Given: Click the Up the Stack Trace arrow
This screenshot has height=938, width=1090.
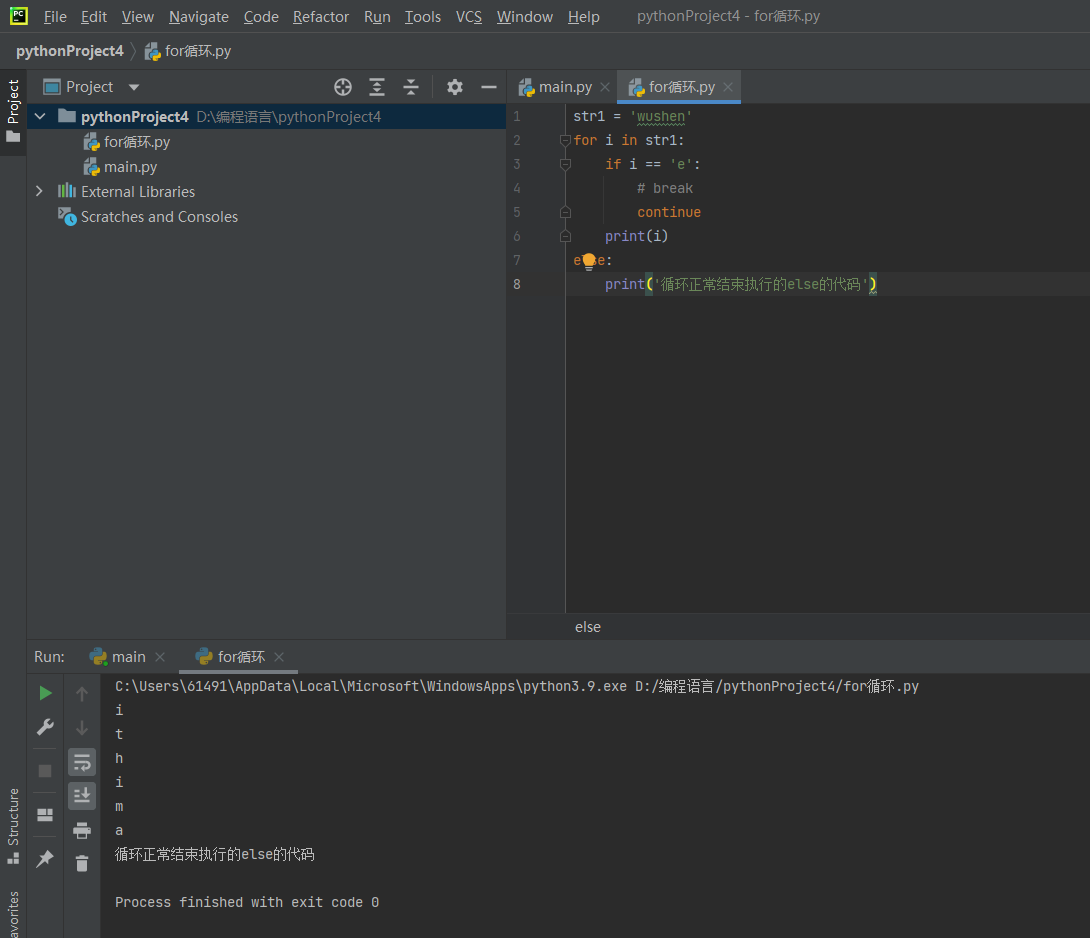Looking at the screenshot, I should point(82,694).
